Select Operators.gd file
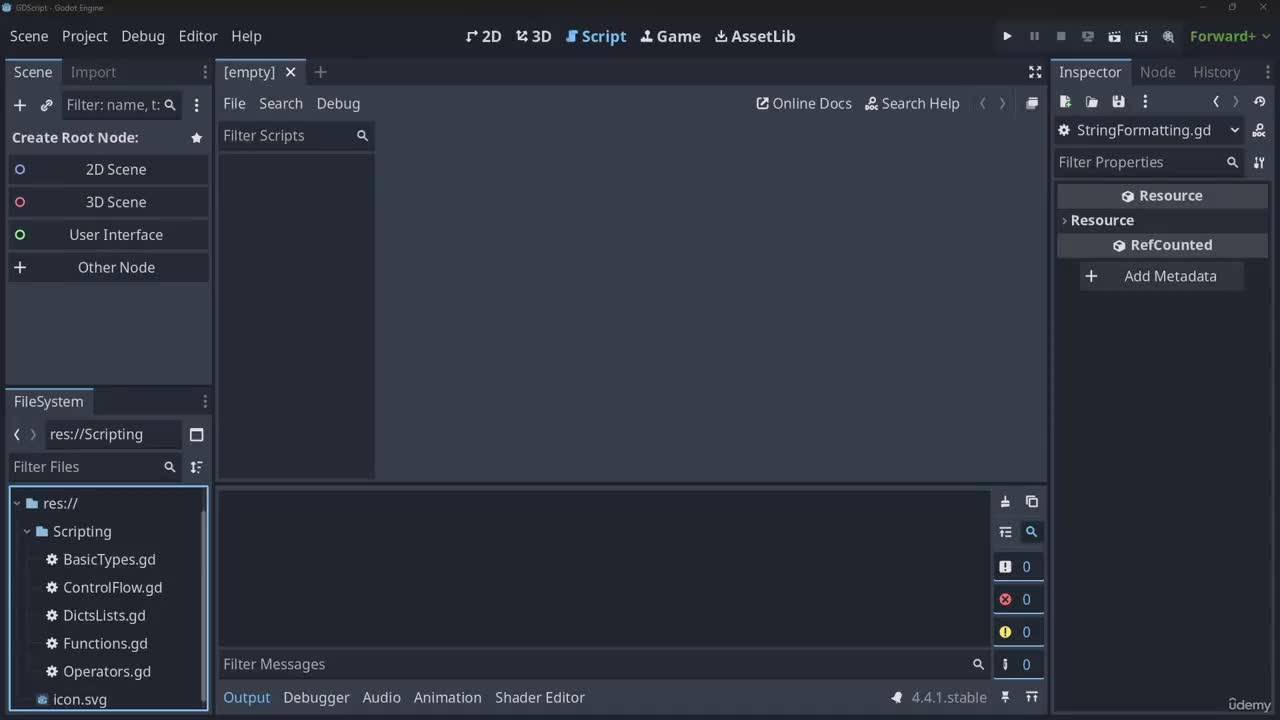Image resolution: width=1280 pixels, height=720 pixels. click(106, 671)
